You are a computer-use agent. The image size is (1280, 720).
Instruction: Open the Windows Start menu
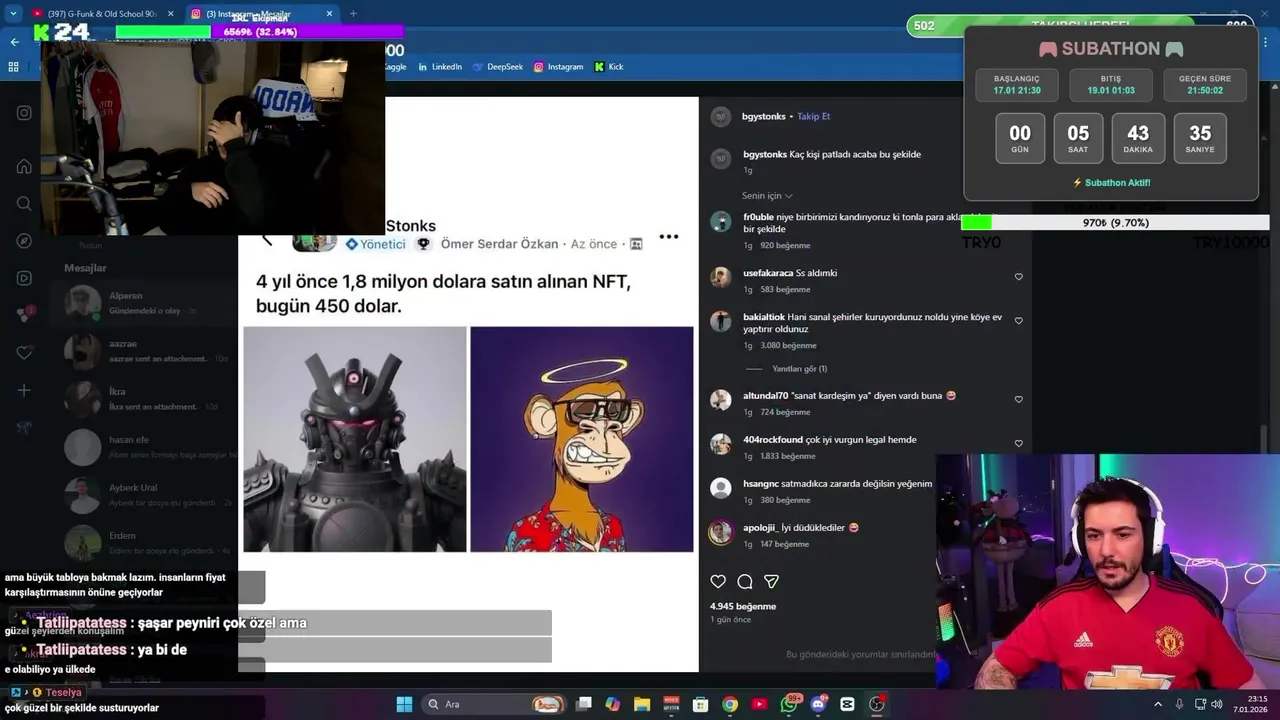[404, 704]
